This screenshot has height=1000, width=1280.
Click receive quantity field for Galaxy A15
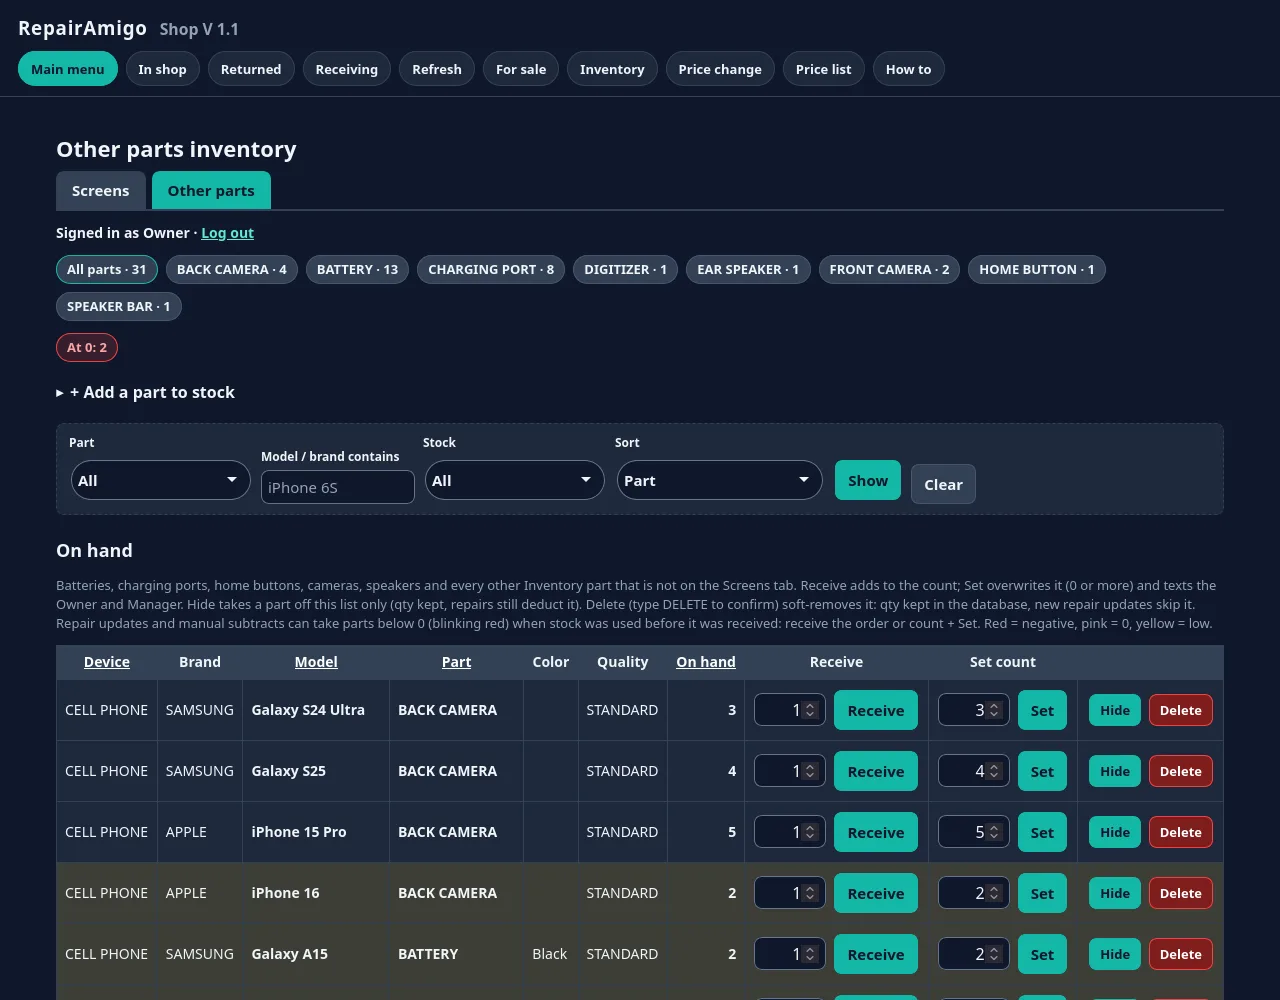[789, 954]
